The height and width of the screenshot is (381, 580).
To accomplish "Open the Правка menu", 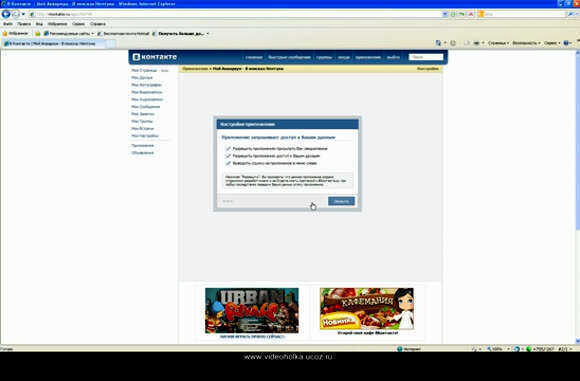I will (24, 24).
